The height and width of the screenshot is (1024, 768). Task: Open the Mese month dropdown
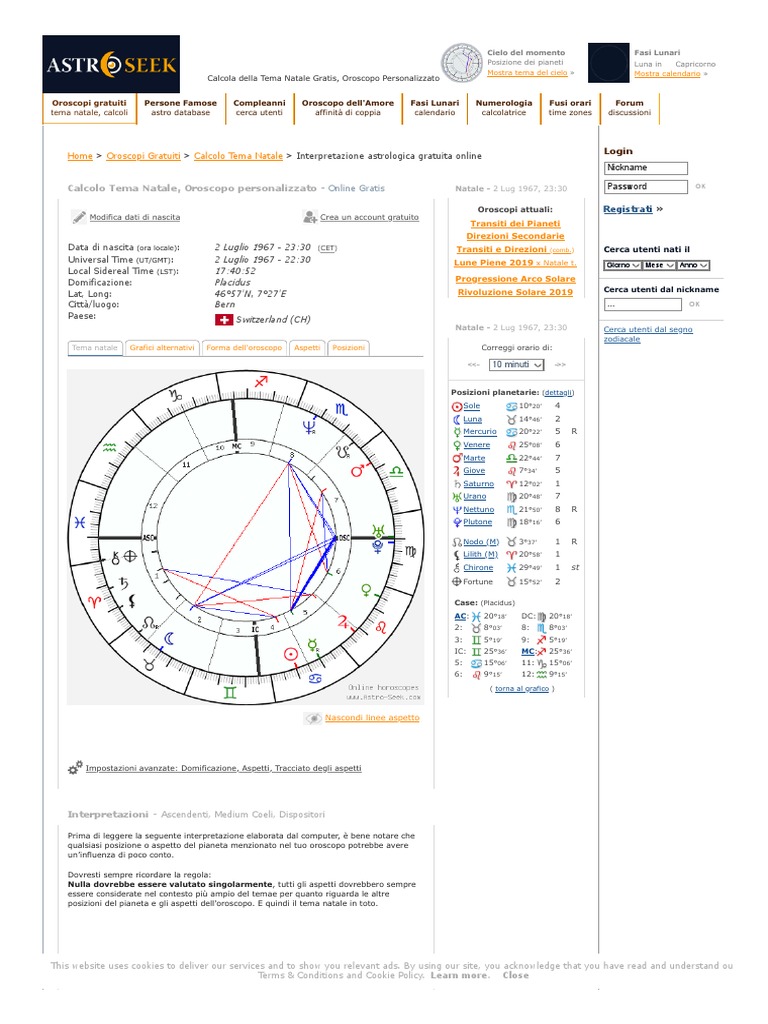click(x=658, y=265)
